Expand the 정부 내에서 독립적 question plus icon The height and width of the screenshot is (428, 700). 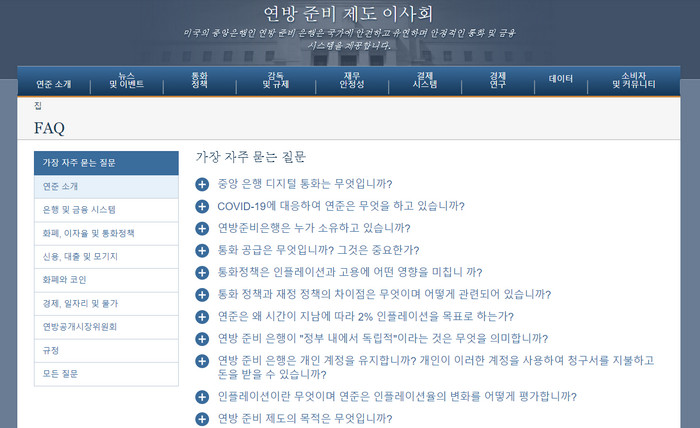(x=202, y=339)
